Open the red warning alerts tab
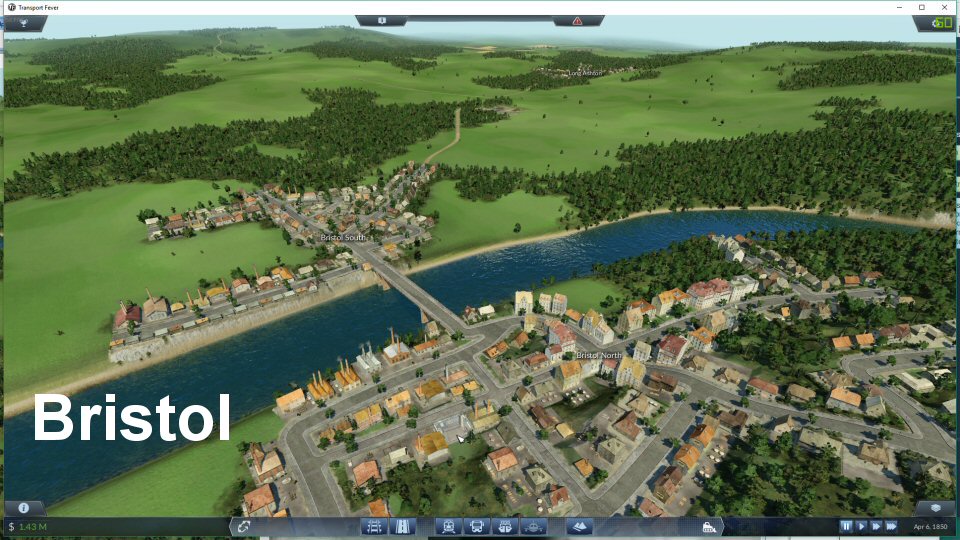 tap(577, 21)
